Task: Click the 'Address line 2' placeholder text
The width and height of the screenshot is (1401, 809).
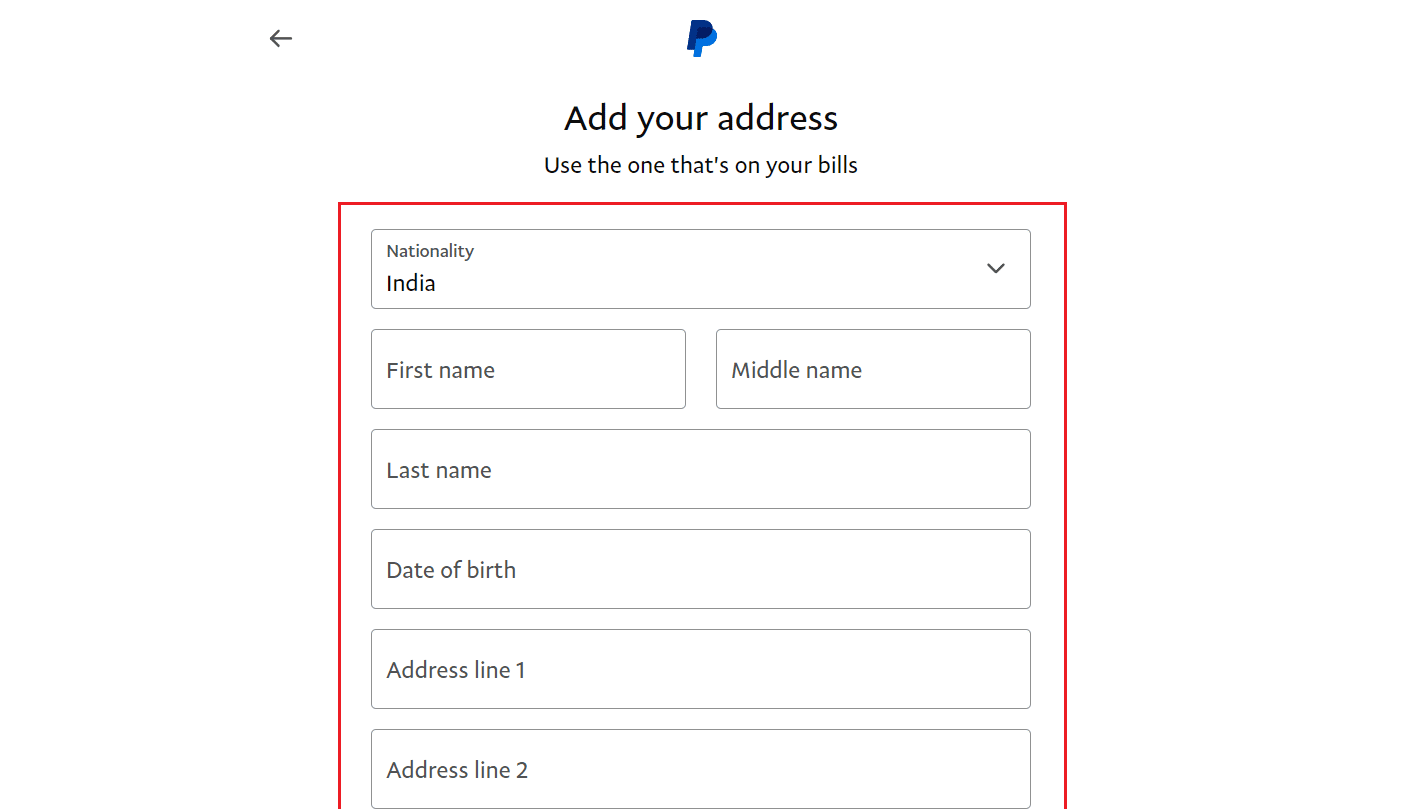Action: click(x=457, y=770)
